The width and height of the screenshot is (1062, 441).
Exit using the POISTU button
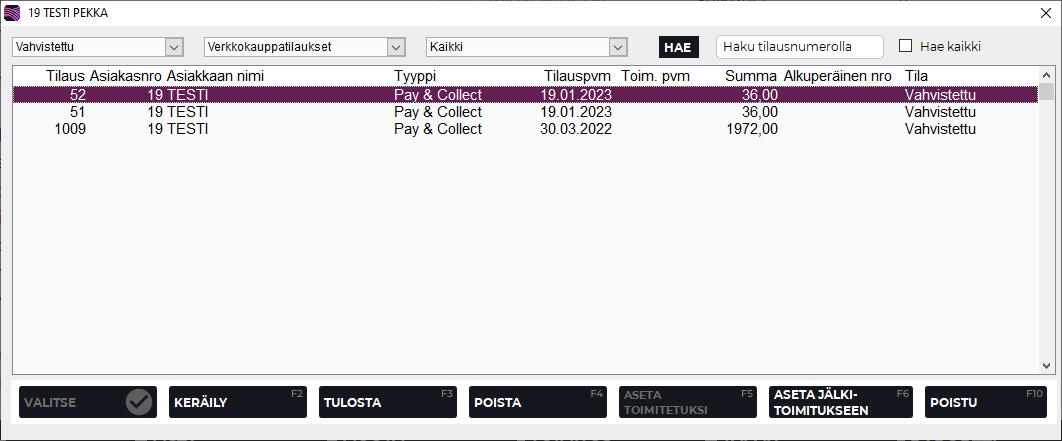(987, 402)
